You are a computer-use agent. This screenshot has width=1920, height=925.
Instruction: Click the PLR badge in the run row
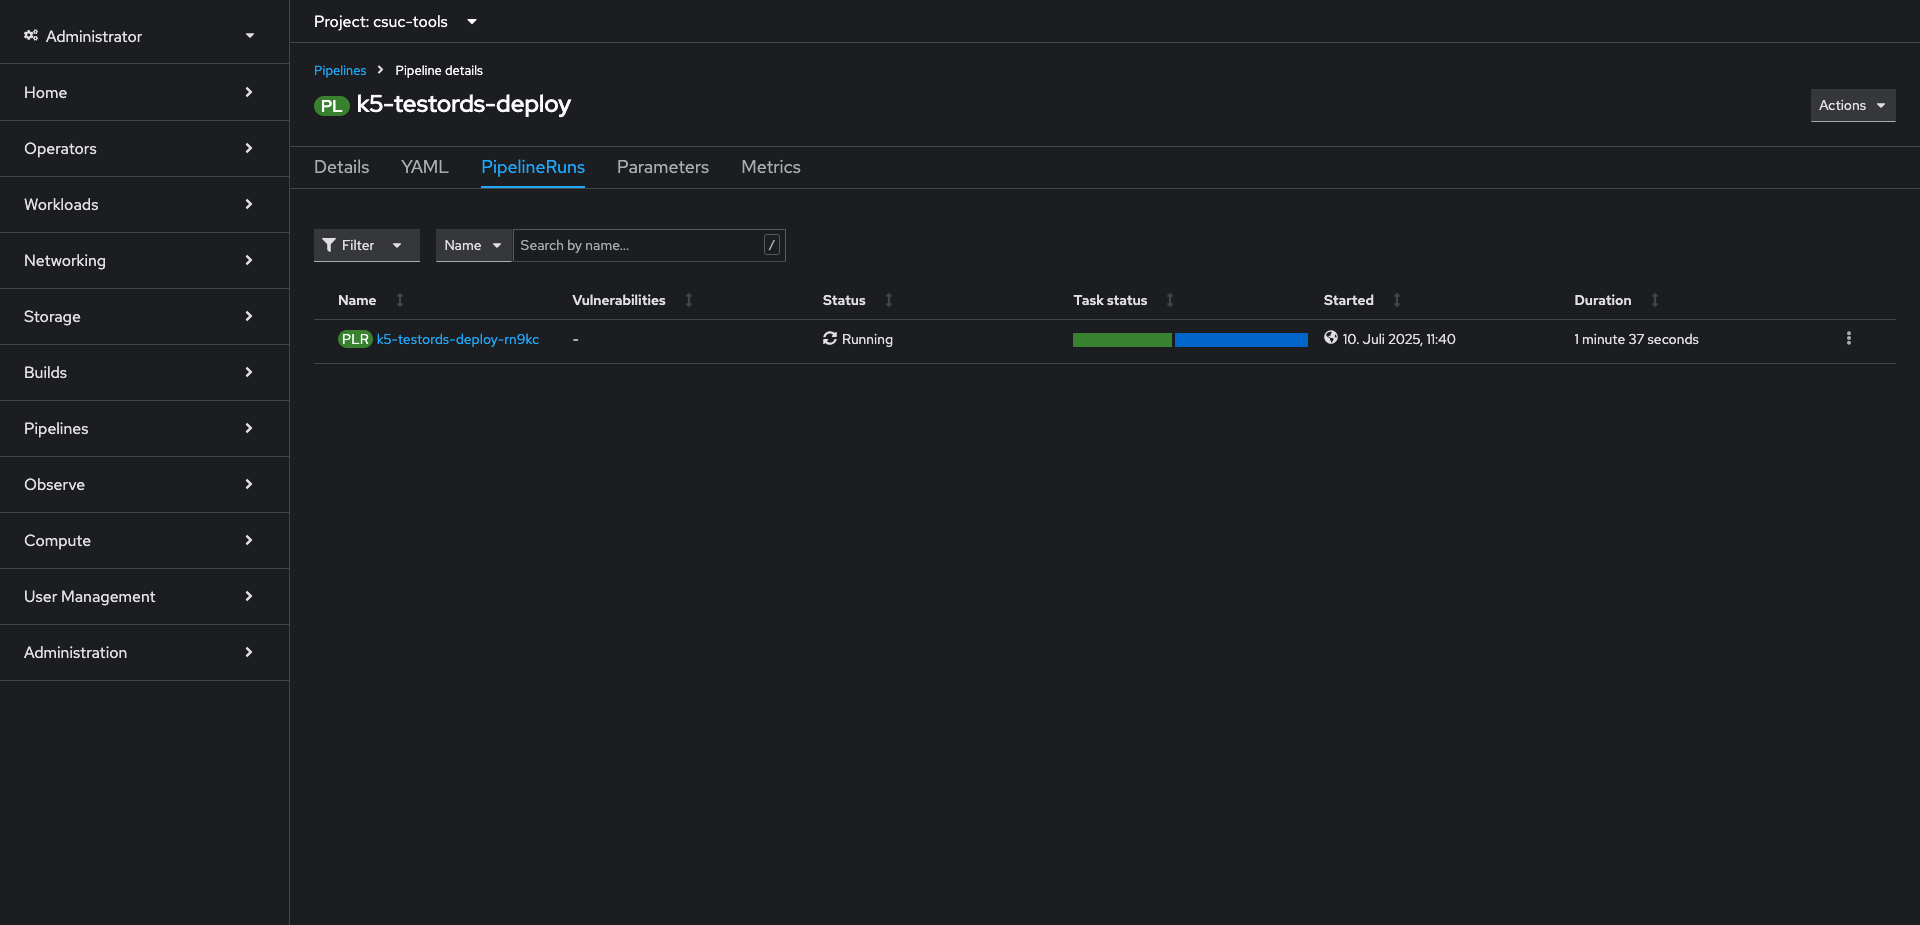355,339
